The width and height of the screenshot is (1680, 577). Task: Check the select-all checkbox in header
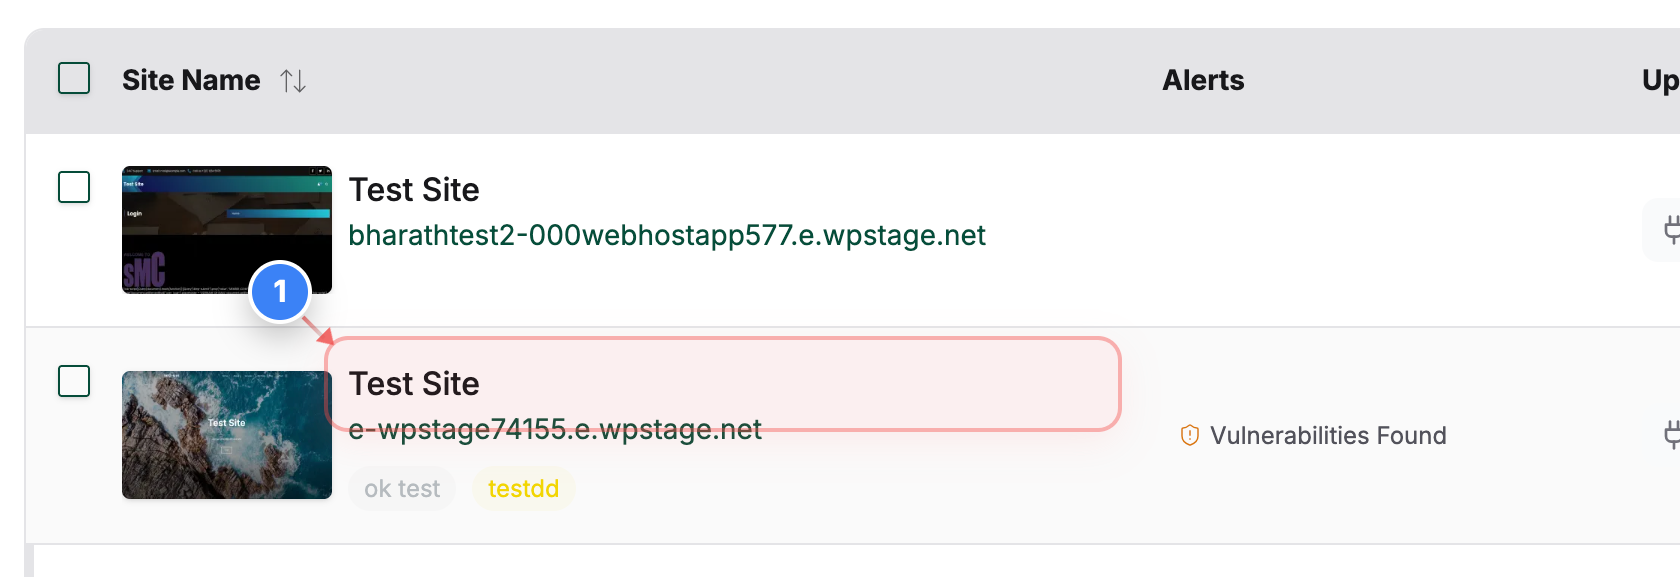[73, 75]
